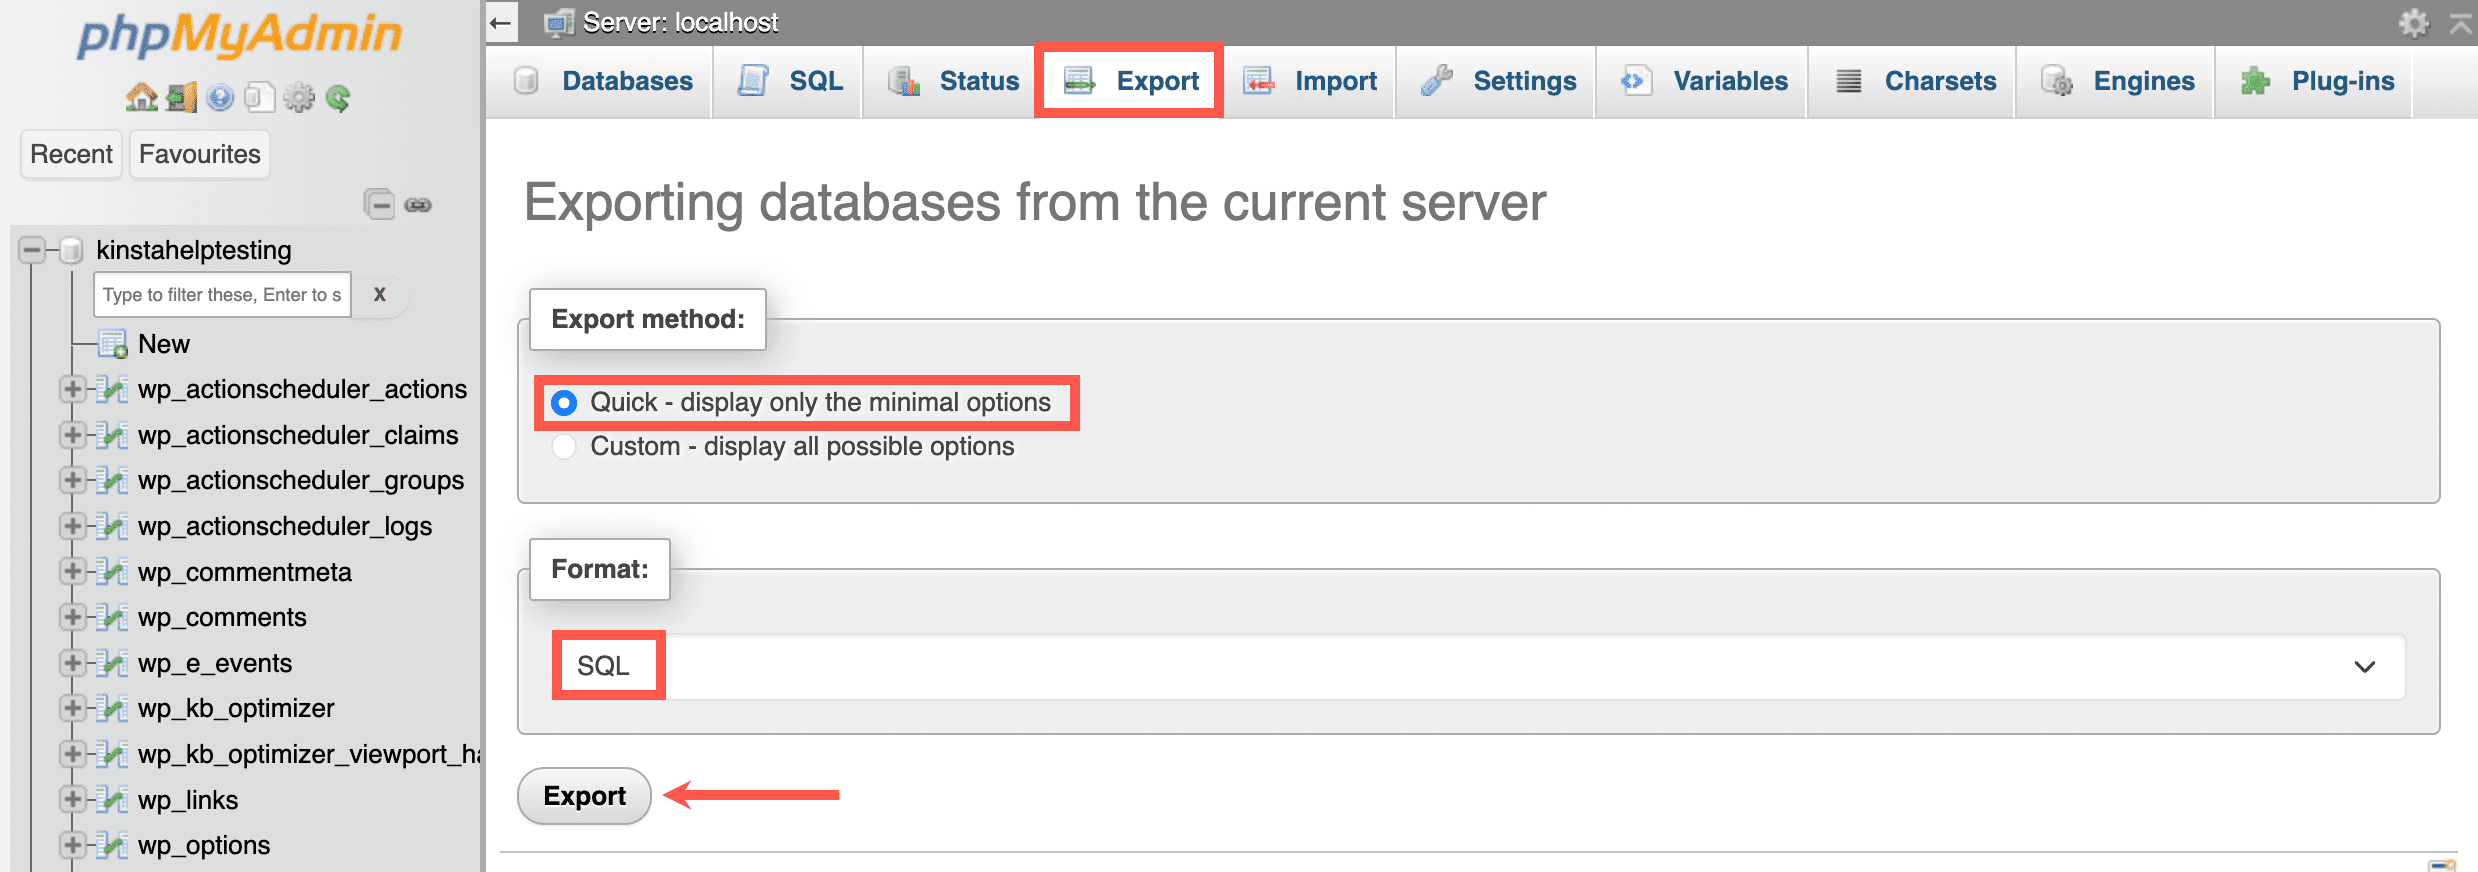Image resolution: width=2478 pixels, height=872 pixels.
Task: Open the Favourites tables button
Action: (x=200, y=154)
